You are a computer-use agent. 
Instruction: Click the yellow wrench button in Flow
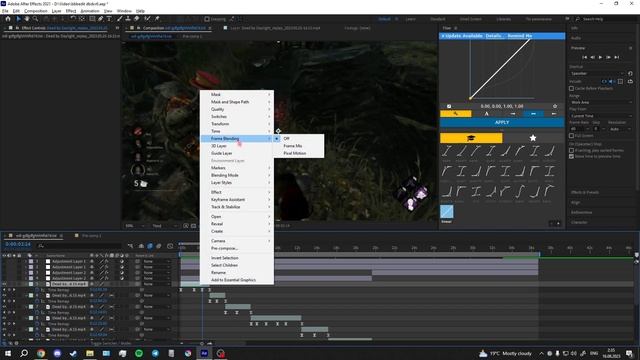pyautogui.click(x=456, y=113)
